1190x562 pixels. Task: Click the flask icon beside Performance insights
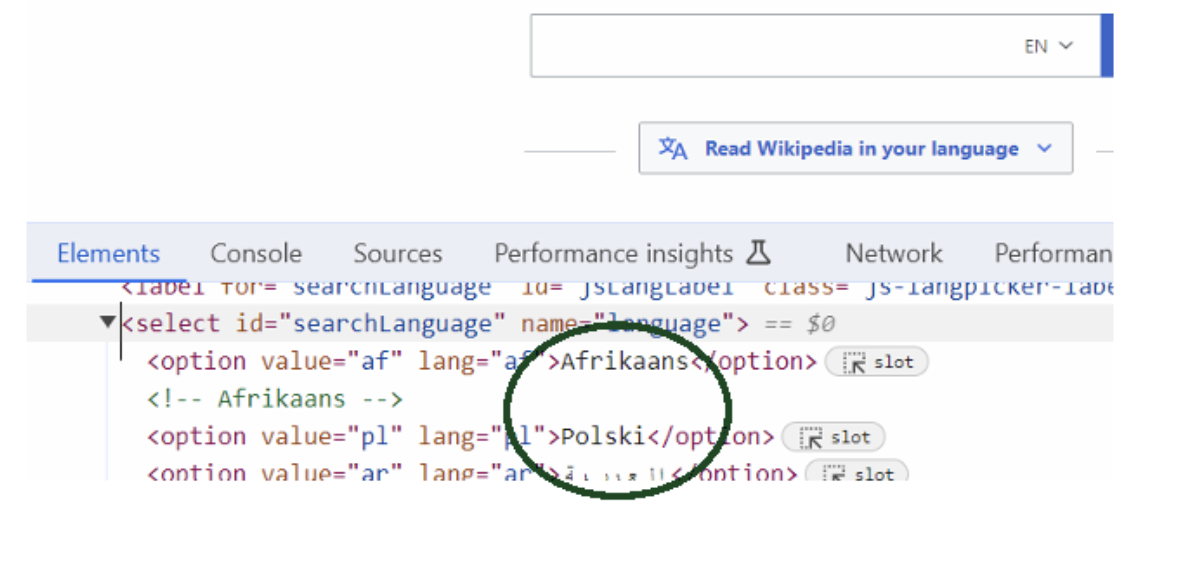(x=757, y=253)
